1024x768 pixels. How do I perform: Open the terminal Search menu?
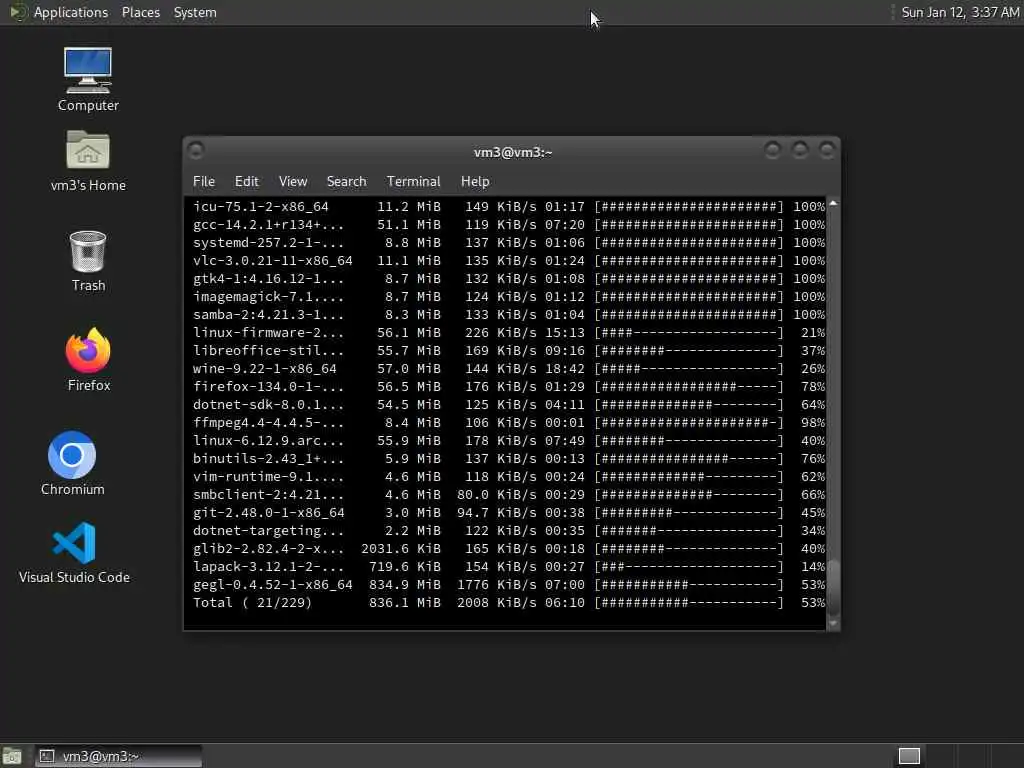tap(346, 182)
